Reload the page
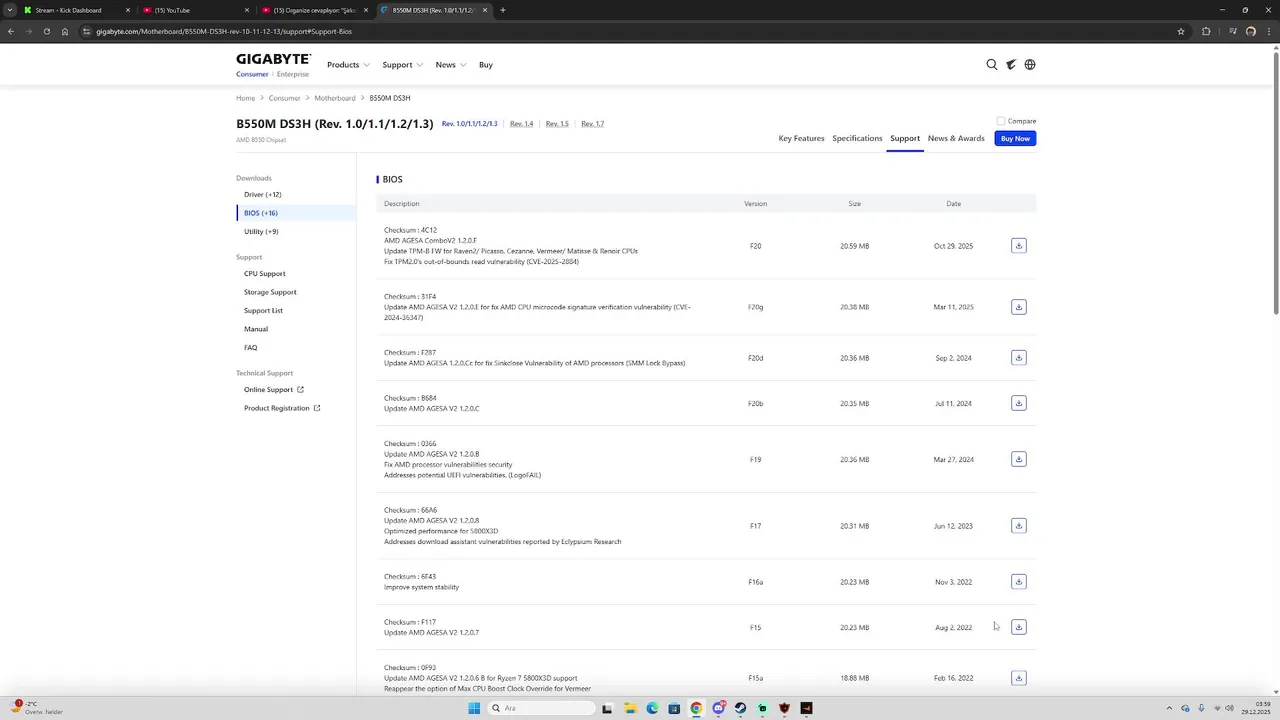The height and width of the screenshot is (720, 1280). [x=46, y=31]
